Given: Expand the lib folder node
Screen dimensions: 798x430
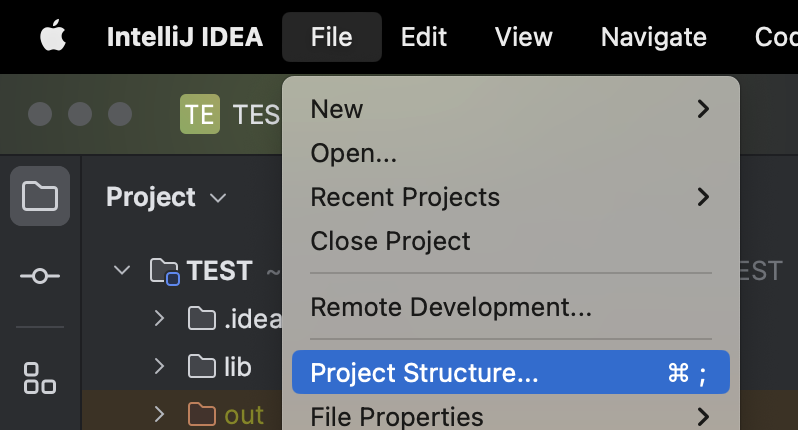Looking at the screenshot, I should (159, 367).
